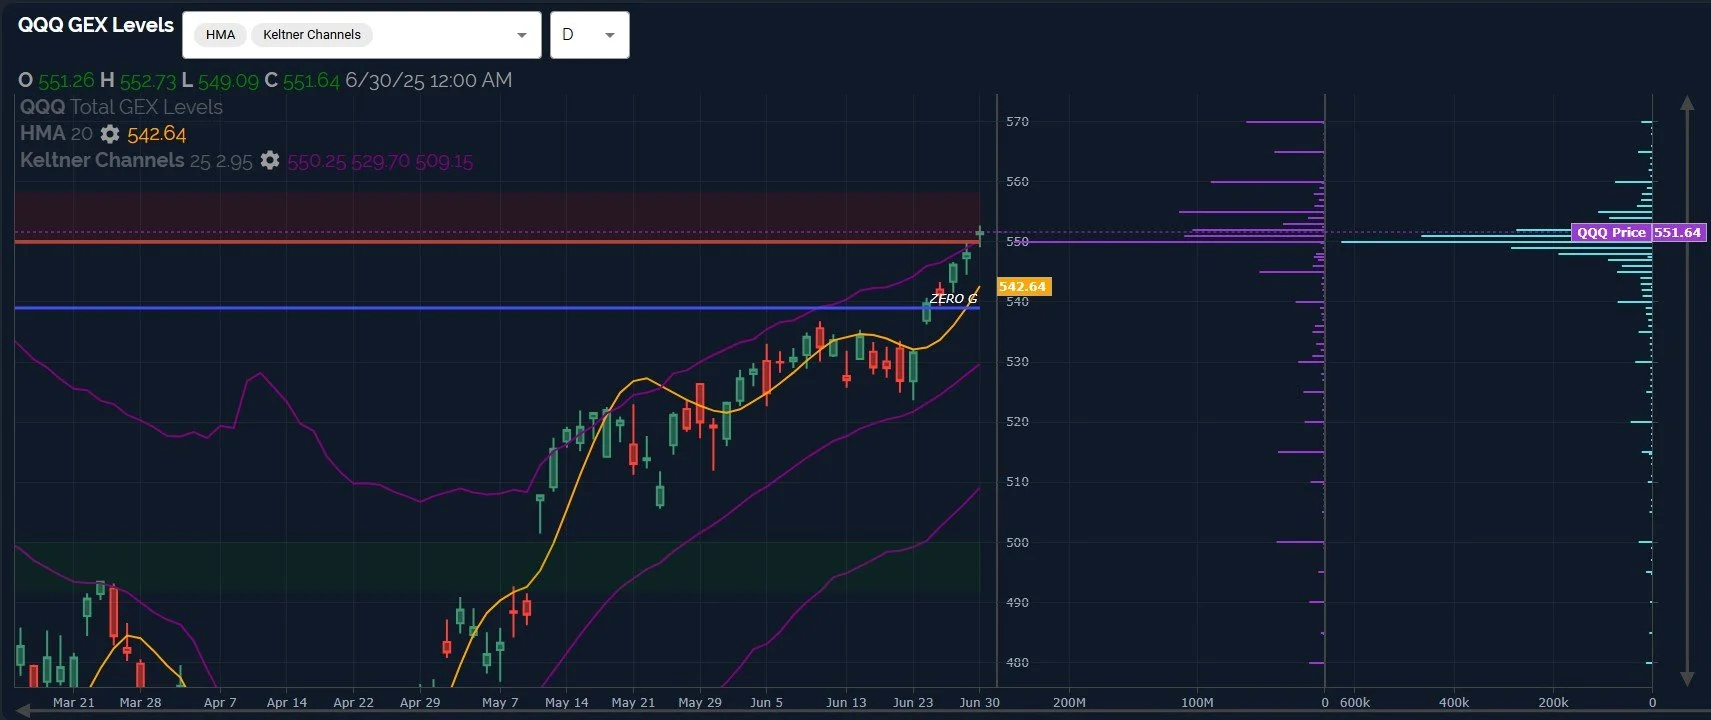Click the Mar 21 date label
Viewport: 1711px width, 720px height.
(73, 703)
